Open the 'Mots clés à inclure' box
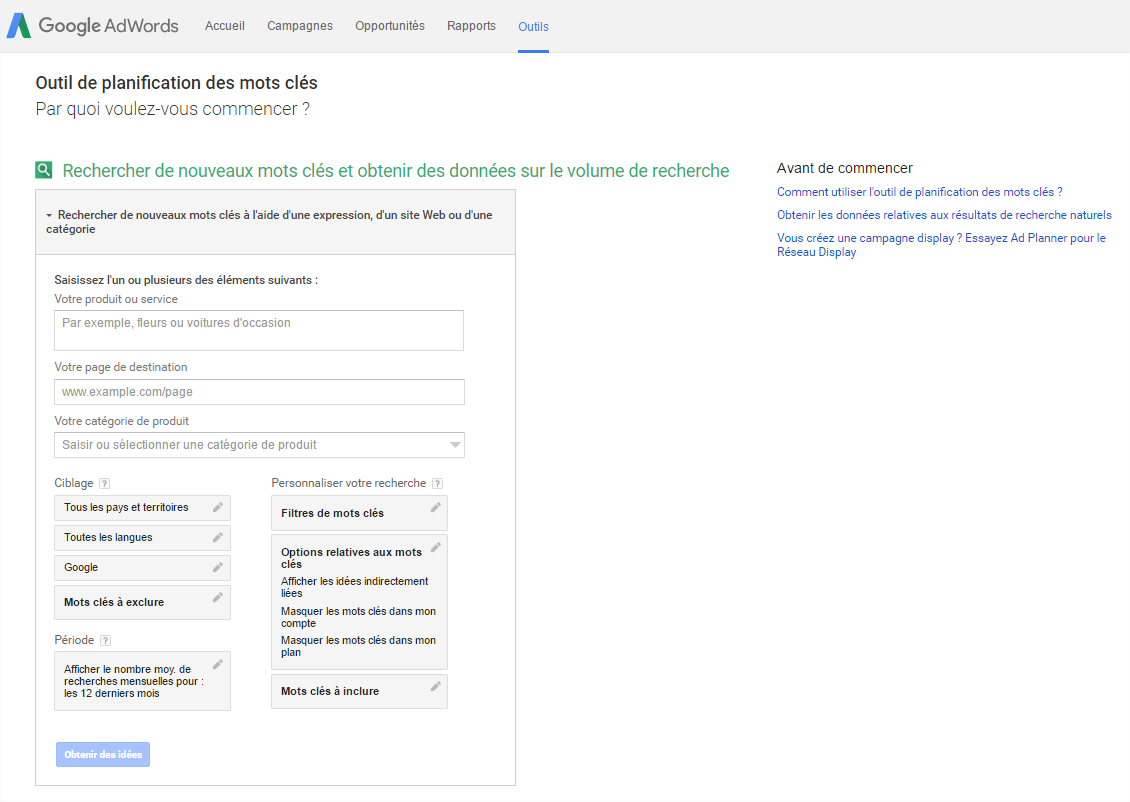 point(360,691)
